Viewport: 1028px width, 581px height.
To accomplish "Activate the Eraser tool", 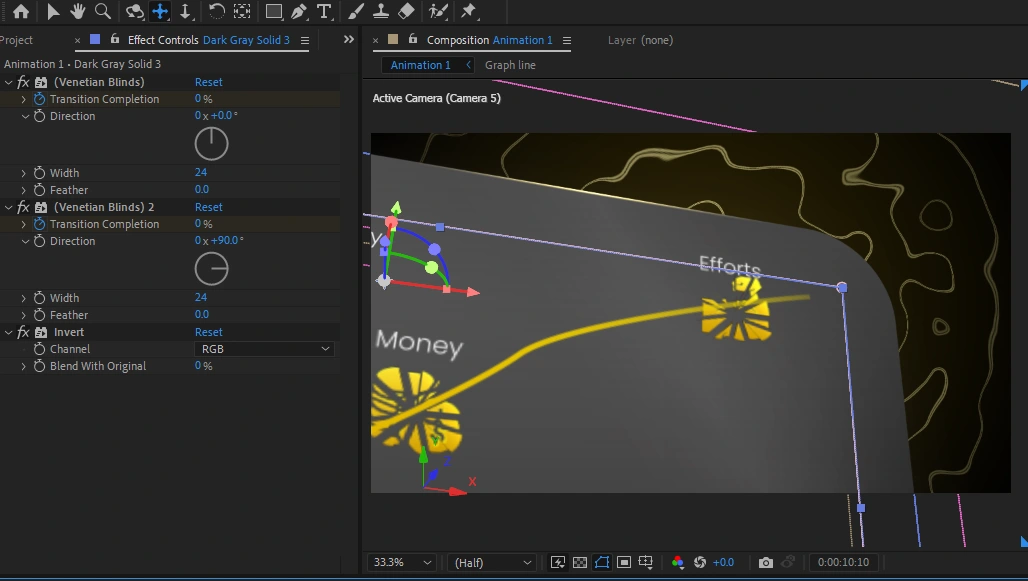I will 405,12.
